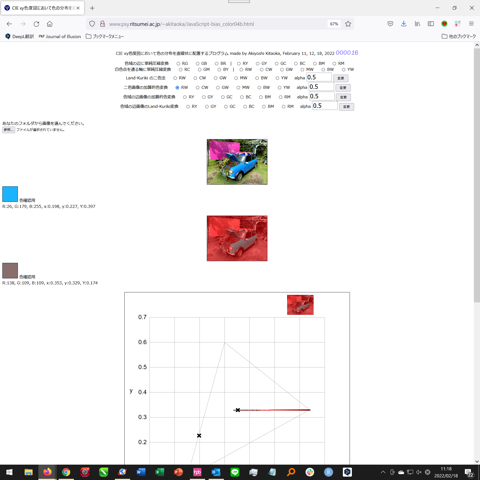
Task: Select the CIE xy chromaticity tab
Action: (43, 8)
